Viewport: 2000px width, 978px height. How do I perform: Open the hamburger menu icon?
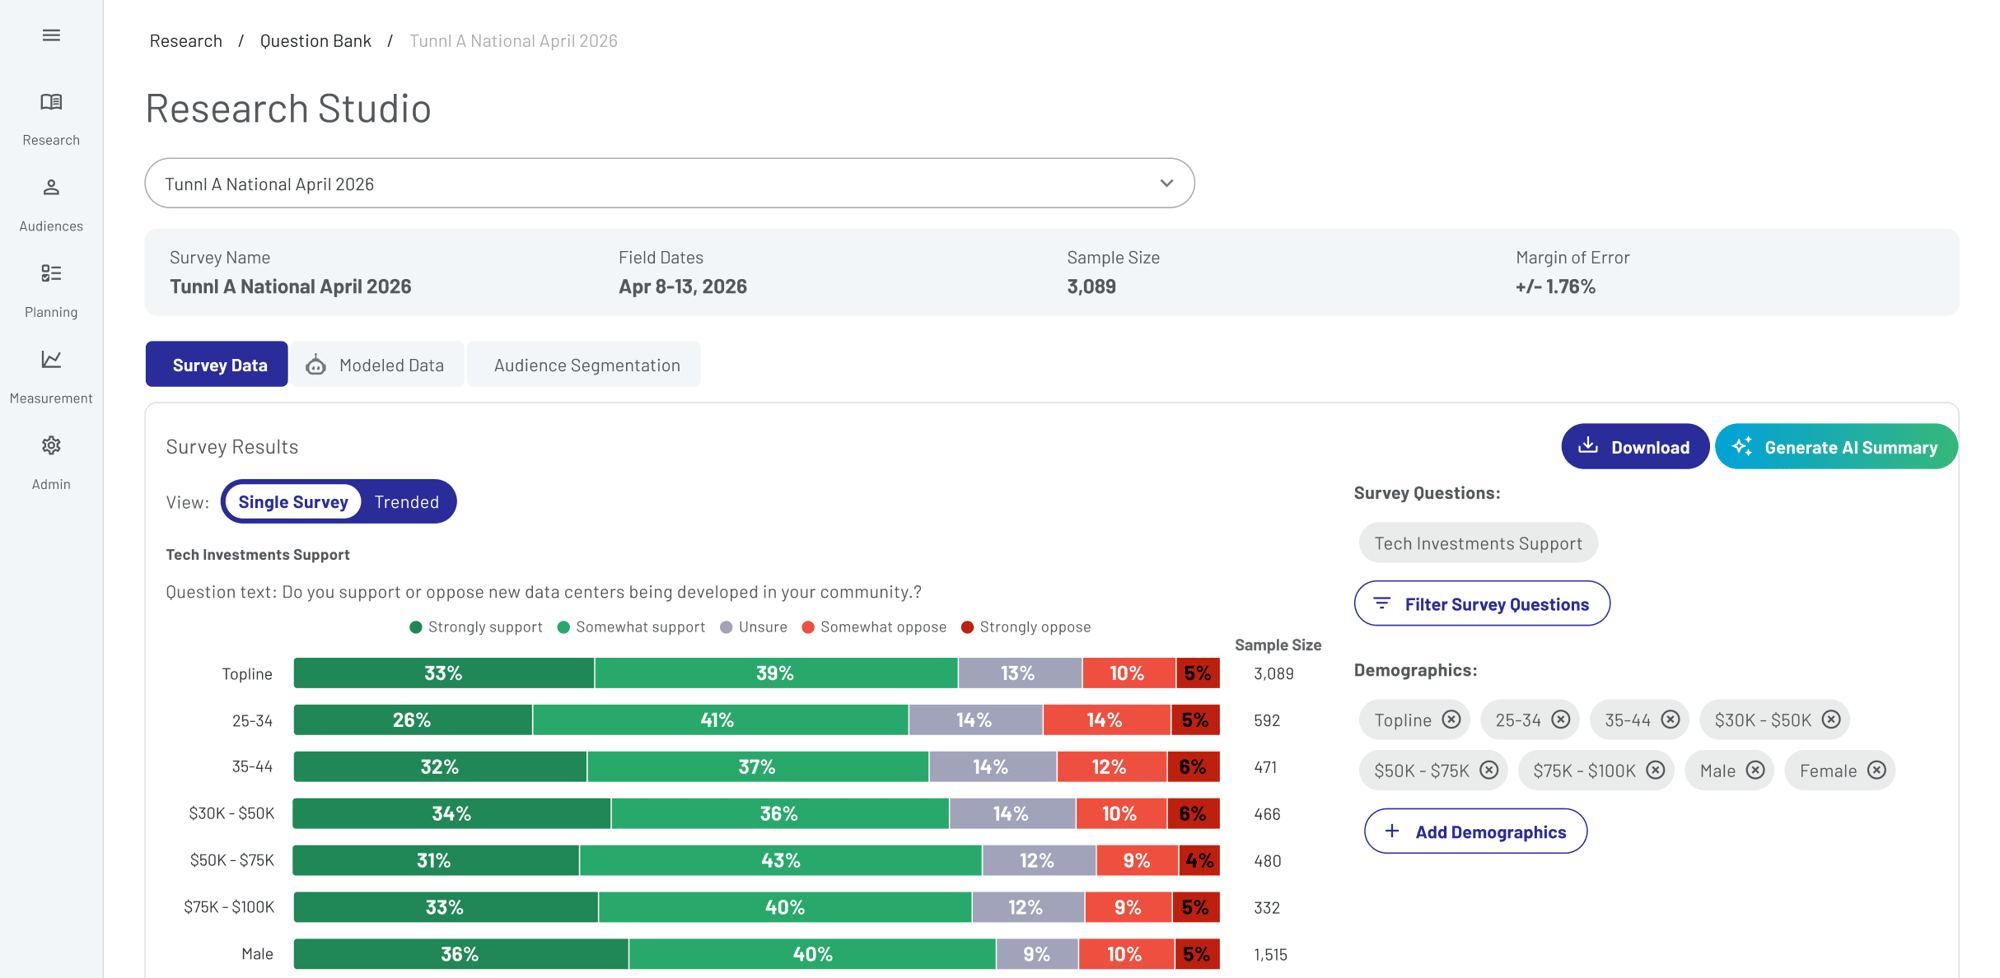coord(51,35)
